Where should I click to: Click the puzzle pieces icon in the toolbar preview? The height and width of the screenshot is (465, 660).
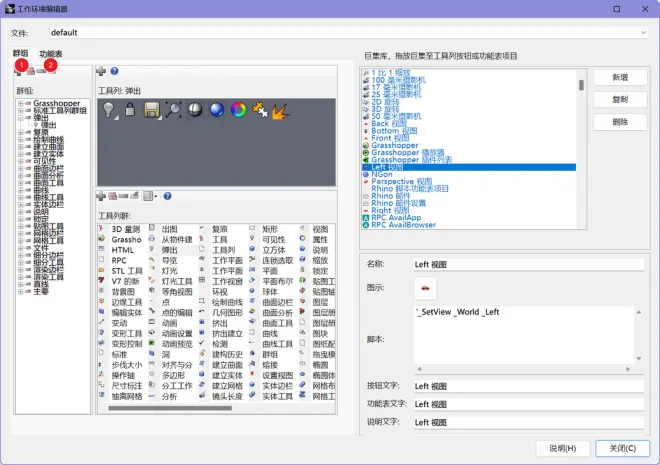[x=260, y=109]
